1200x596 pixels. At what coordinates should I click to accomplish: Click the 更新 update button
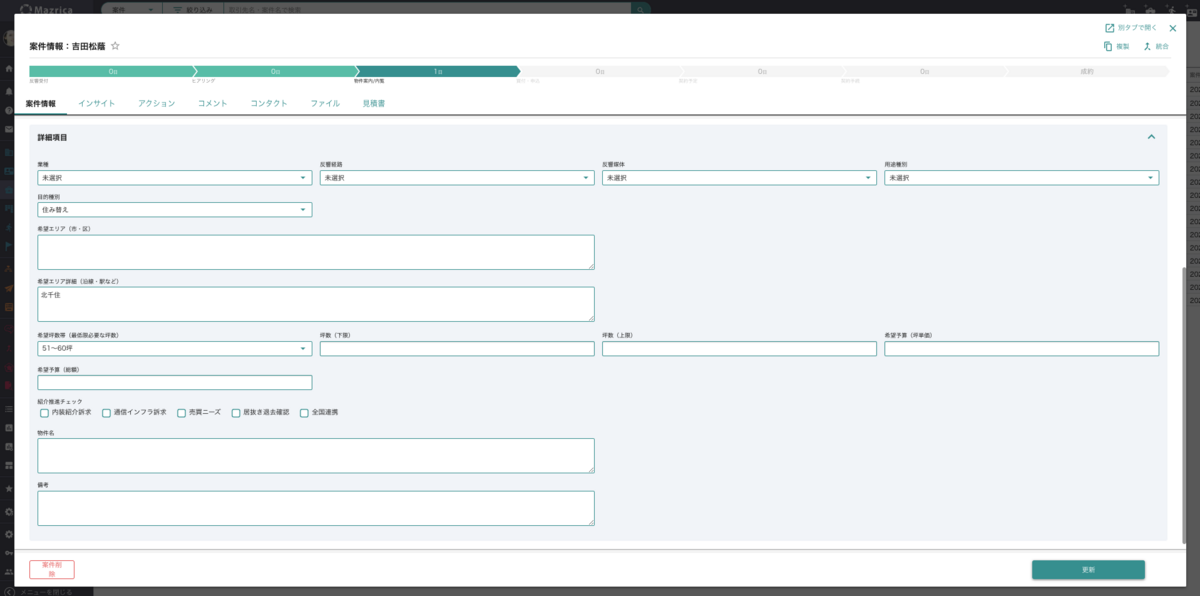1088,569
